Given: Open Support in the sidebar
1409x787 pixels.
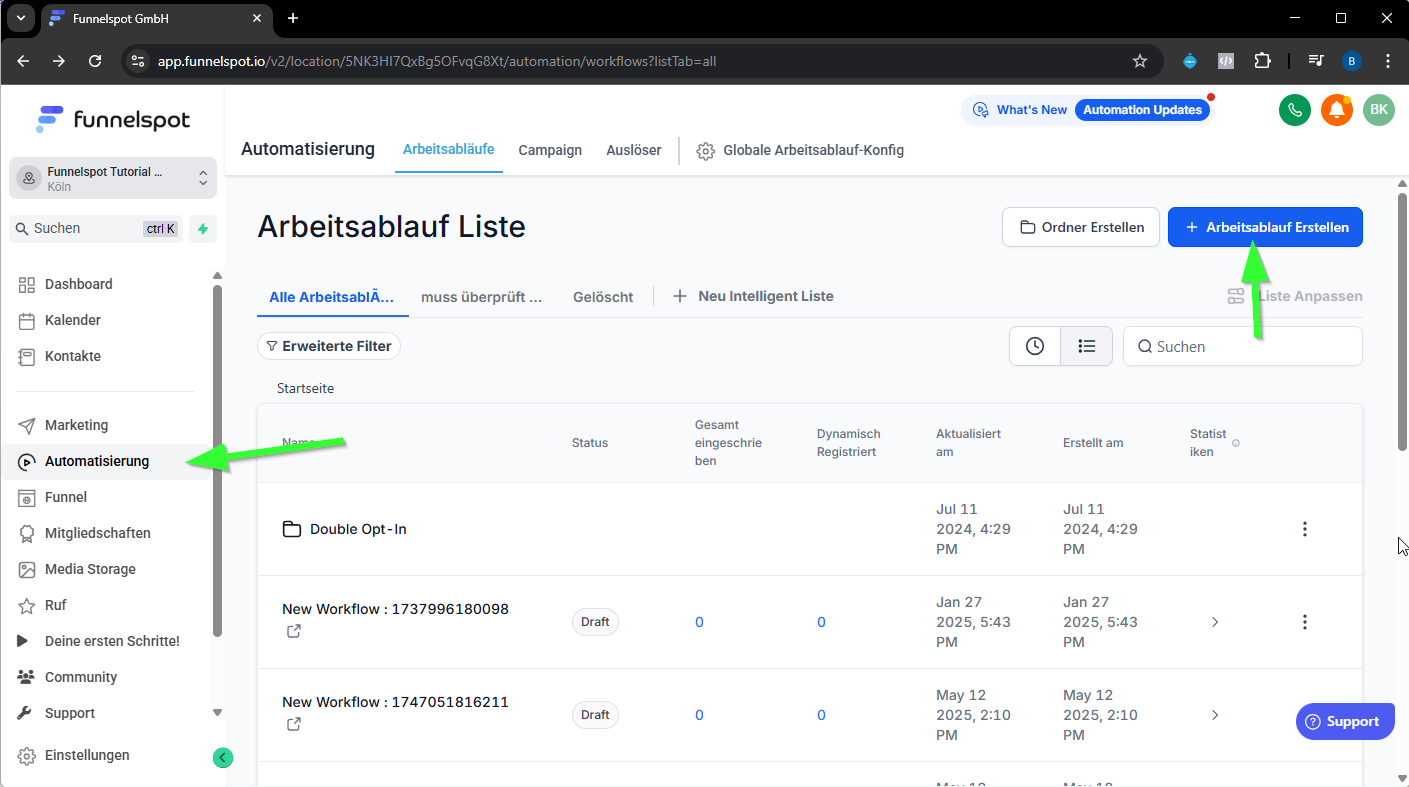Looking at the screenshot, I should pos(69,713).
